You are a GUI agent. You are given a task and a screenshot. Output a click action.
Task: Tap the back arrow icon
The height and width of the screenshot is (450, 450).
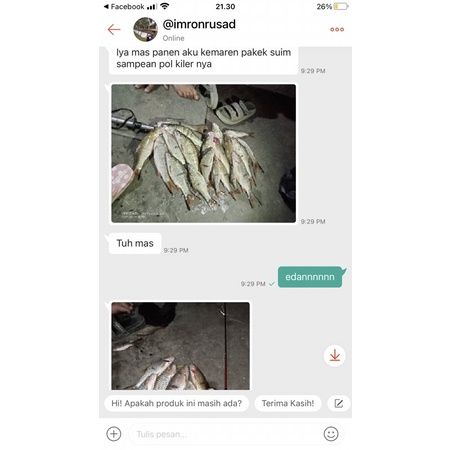click(x=114, y=29)
